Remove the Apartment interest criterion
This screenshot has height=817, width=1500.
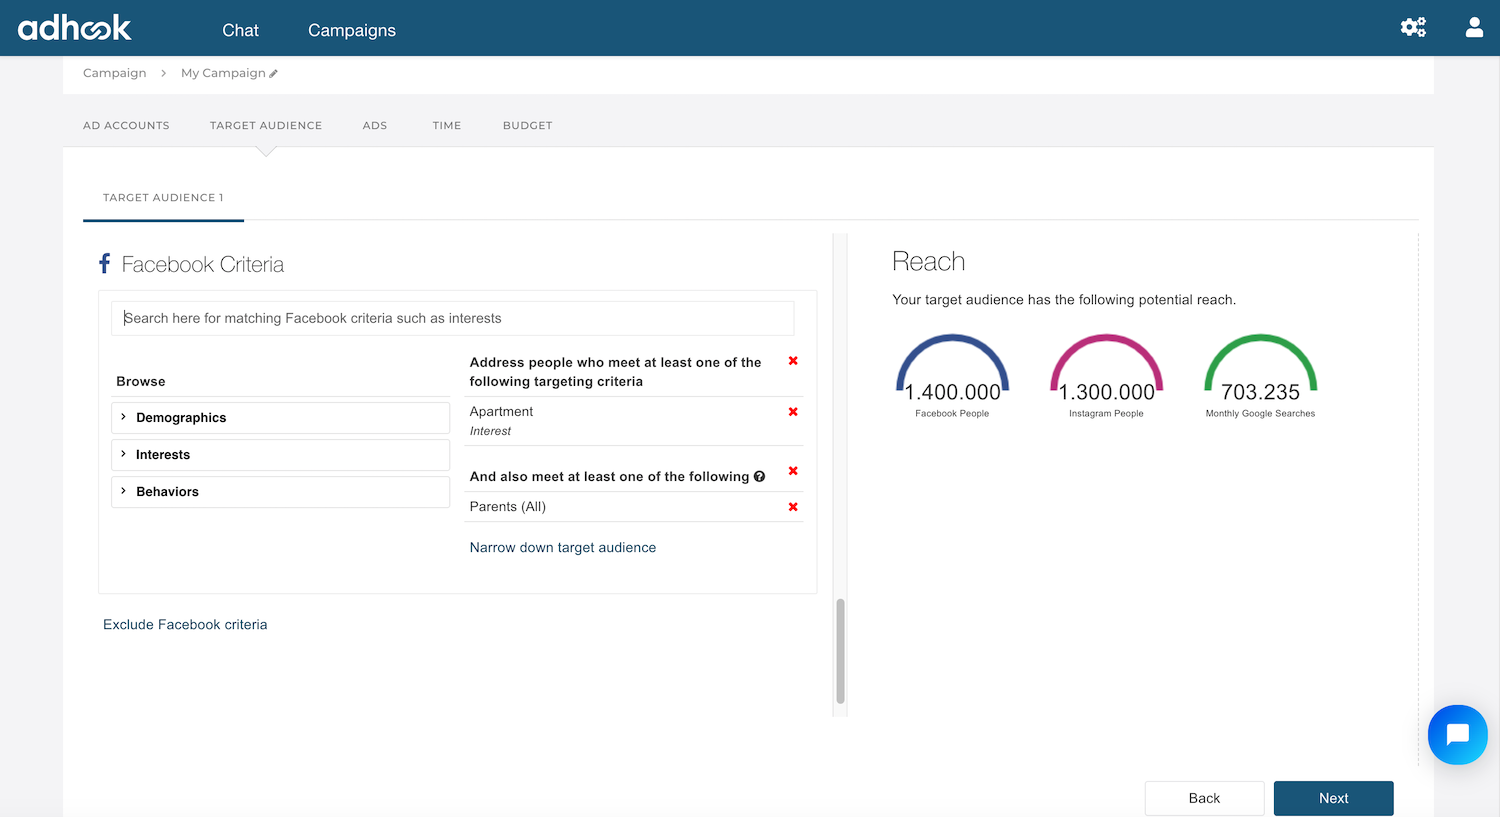pyautogui.click(x=793, y=412)
